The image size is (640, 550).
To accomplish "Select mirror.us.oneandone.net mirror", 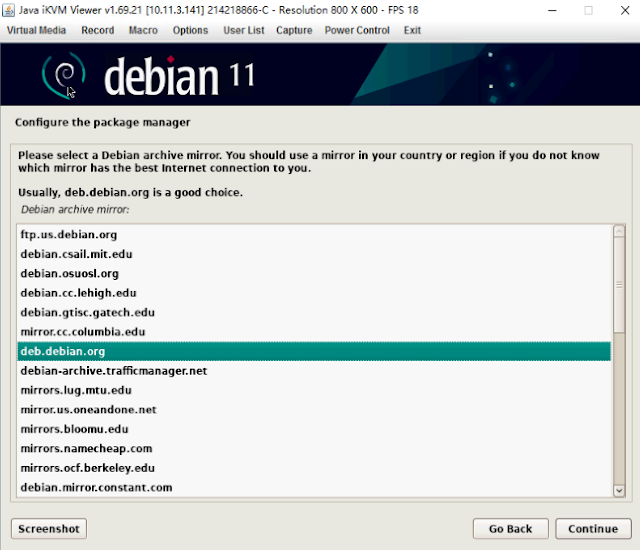I will coord(314,410).
